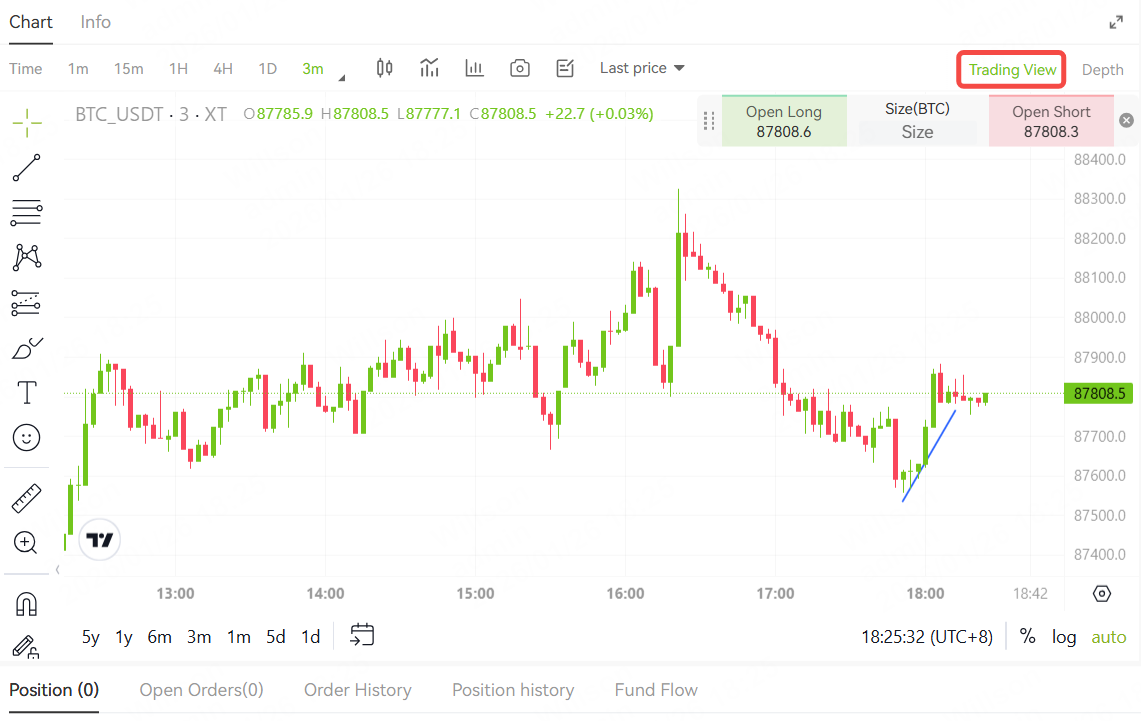Screen dimensions: 1141x721
Task: Expand the Last price dropdown
Action: pyautogui.click(x=642, y=68)
